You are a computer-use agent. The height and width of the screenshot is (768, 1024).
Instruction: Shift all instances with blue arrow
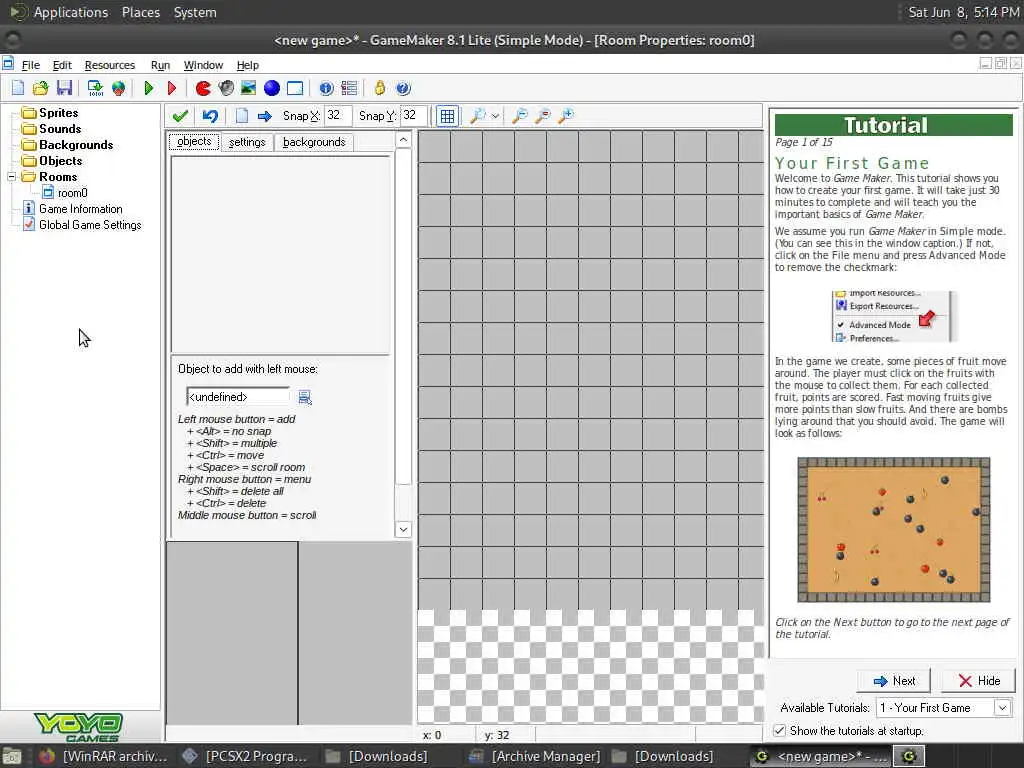(264, 116)
